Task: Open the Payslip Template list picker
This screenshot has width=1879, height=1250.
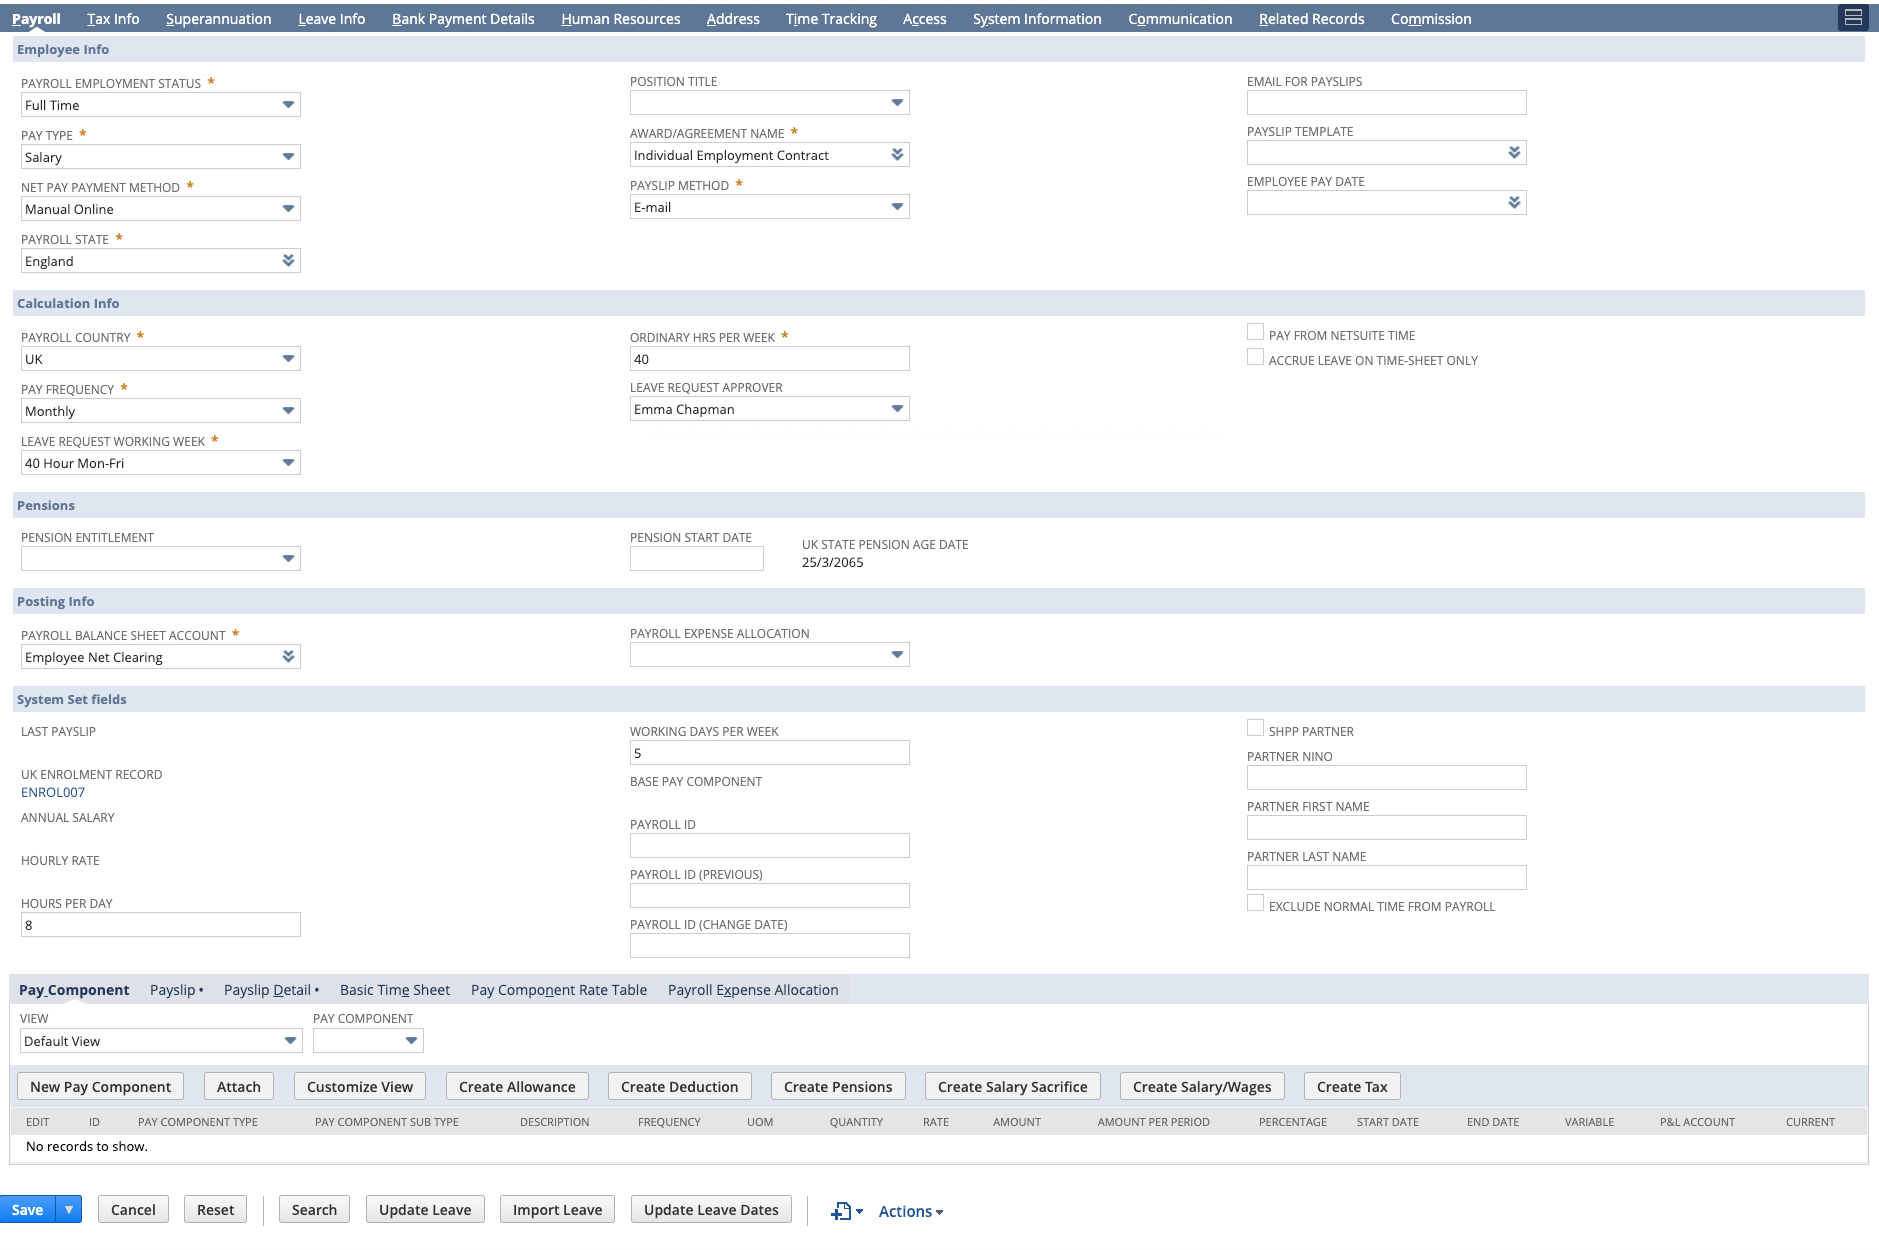Action: [x=1515, y=152]
